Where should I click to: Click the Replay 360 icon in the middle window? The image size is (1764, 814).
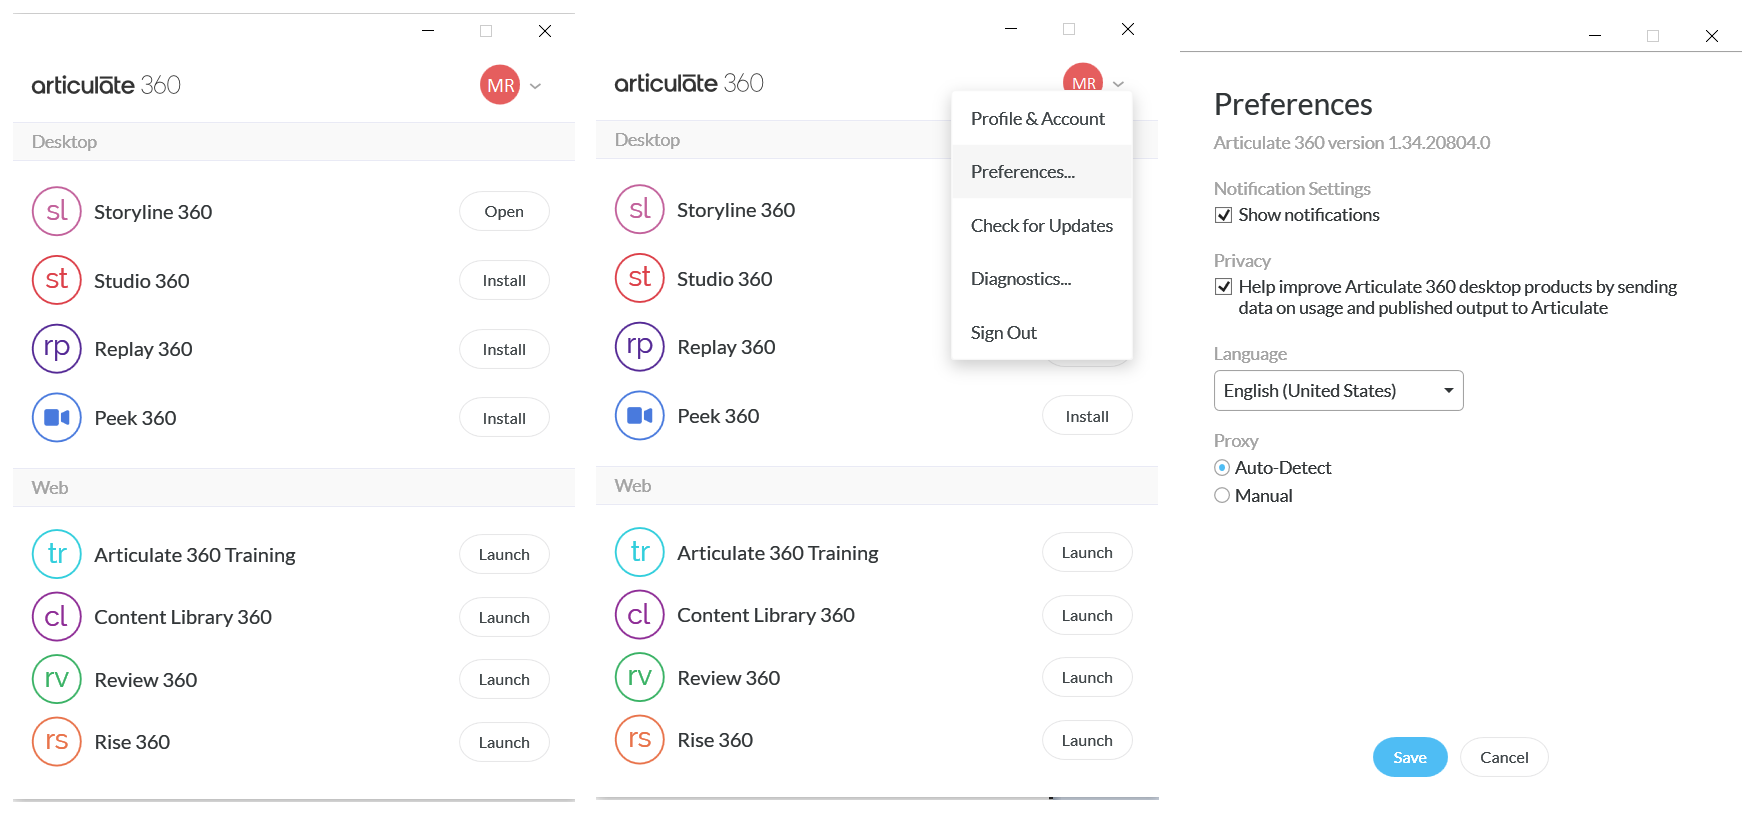click(640, 347)
